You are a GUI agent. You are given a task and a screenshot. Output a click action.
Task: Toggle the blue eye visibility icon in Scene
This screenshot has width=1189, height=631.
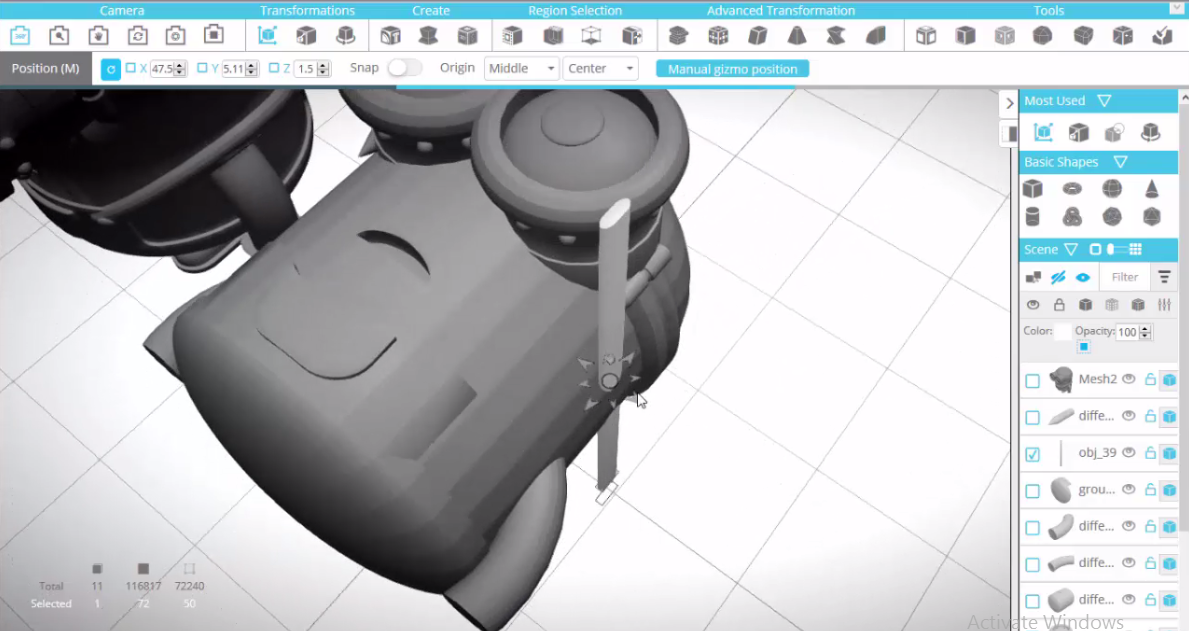pos(1083,278)
